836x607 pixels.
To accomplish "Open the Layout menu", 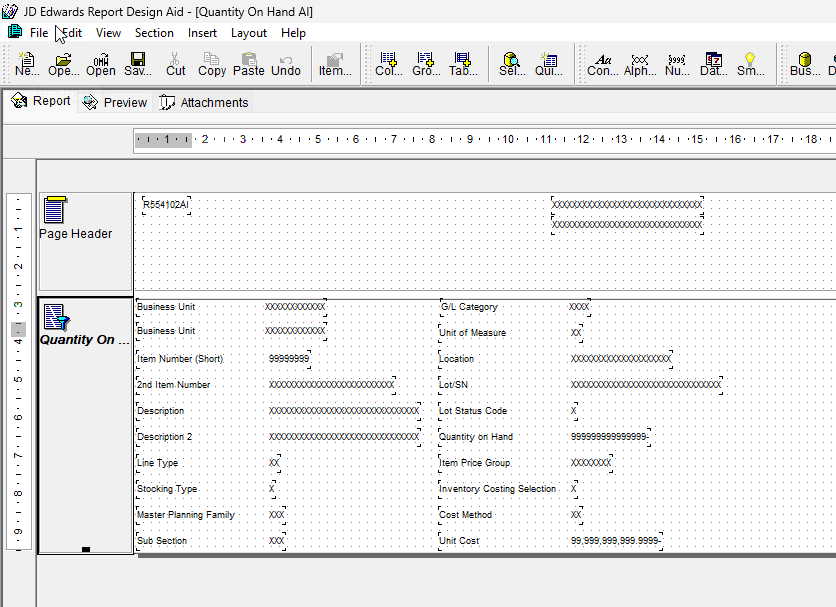I will (x=248, y=33).
